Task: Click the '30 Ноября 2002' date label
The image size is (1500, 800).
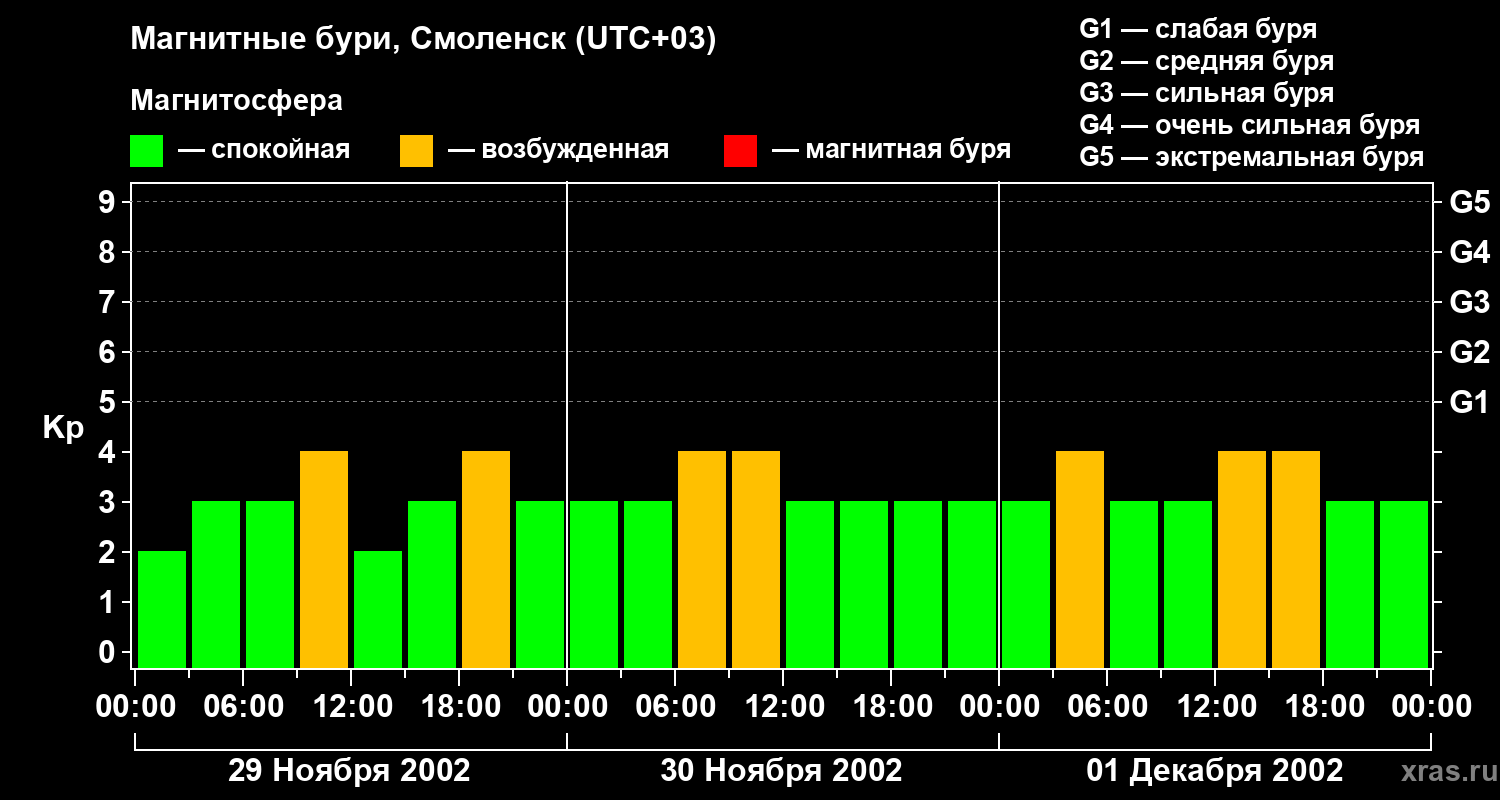Action: click(x=781, y=771)
